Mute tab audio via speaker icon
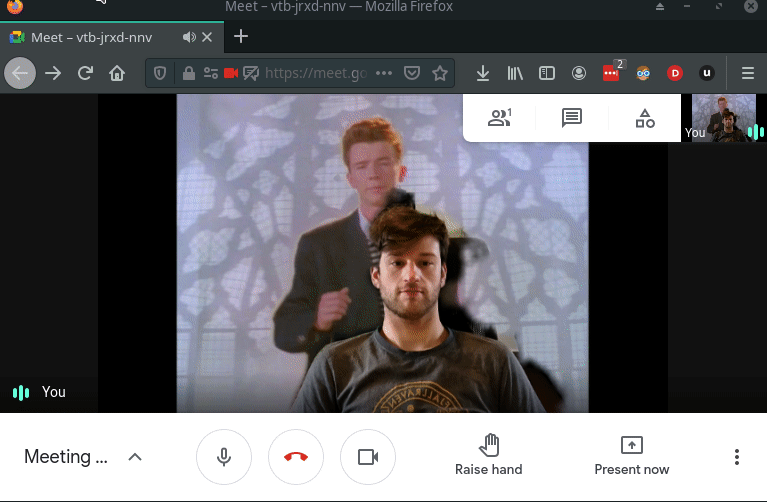The width and height of the screenshot is (767, 502). point(189,37)
